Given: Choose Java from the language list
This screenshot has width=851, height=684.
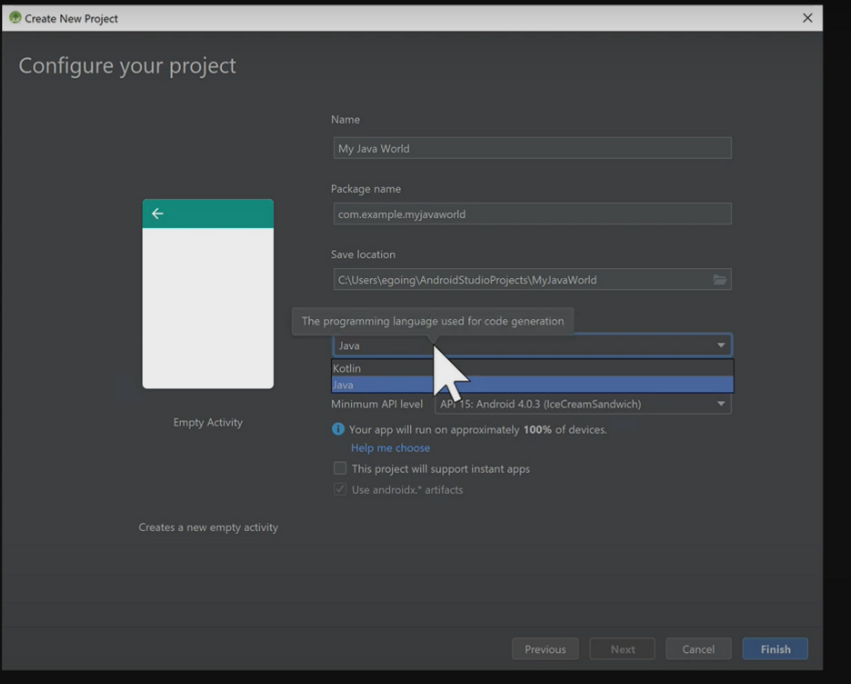Looking at the screenshot, I should coord(532,384).
